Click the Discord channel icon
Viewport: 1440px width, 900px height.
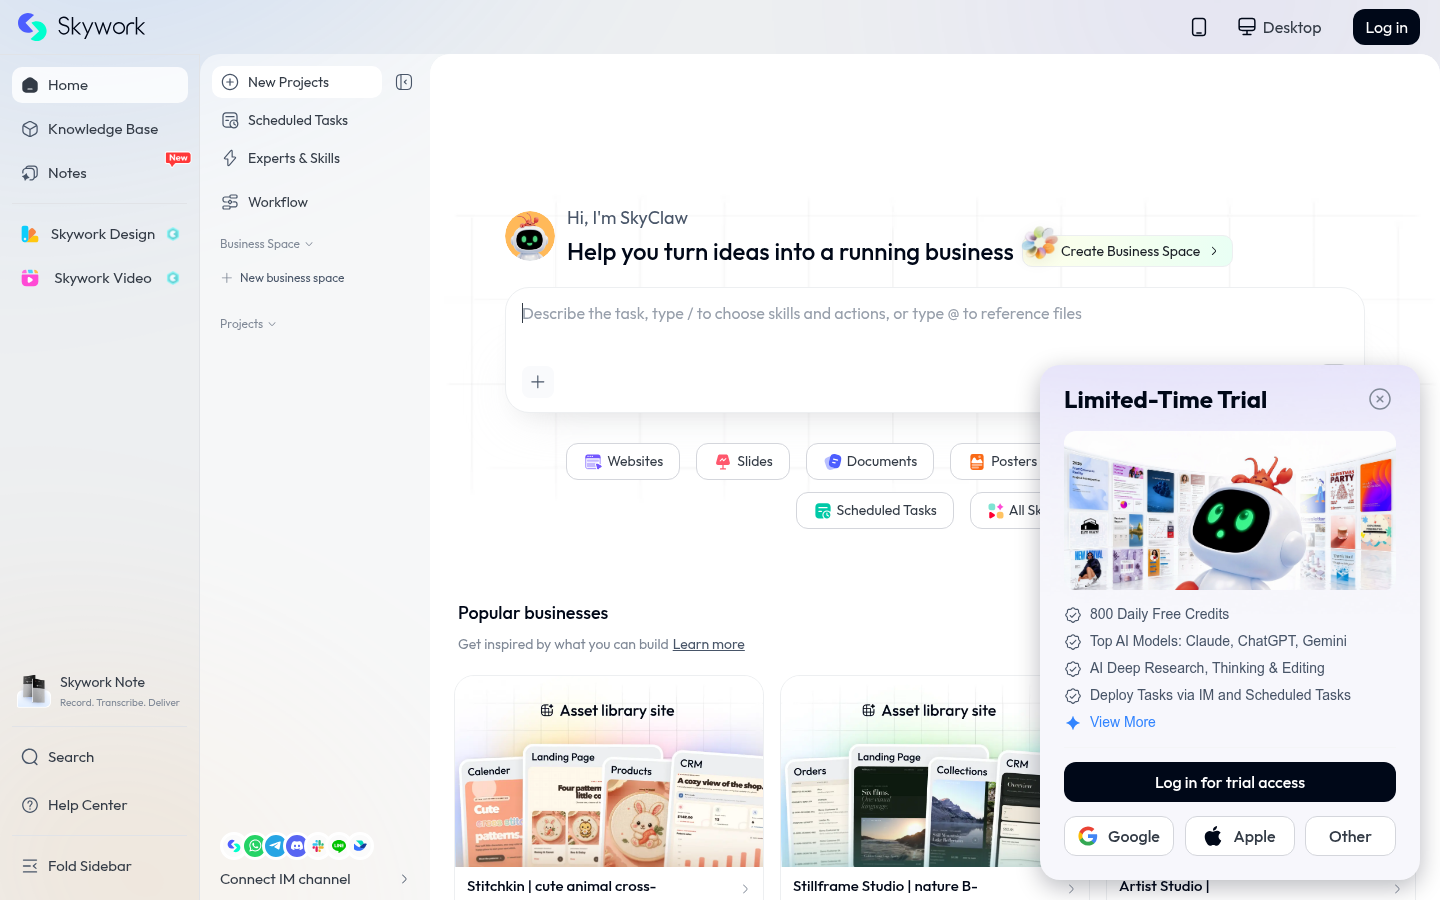coord(297,846)
